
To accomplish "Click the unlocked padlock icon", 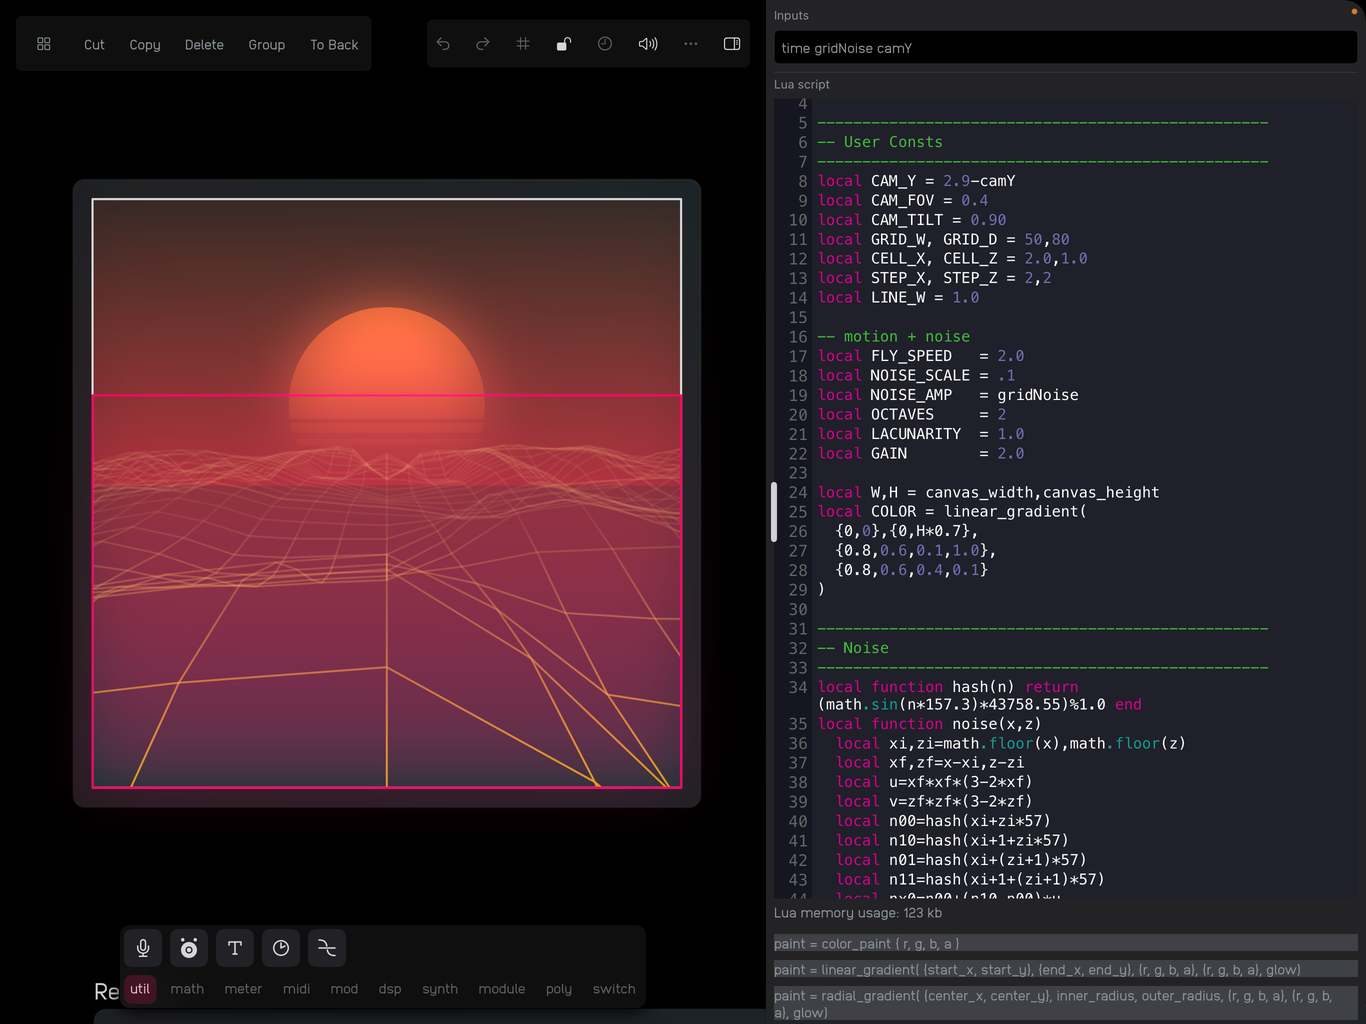I will coord(563,43).
